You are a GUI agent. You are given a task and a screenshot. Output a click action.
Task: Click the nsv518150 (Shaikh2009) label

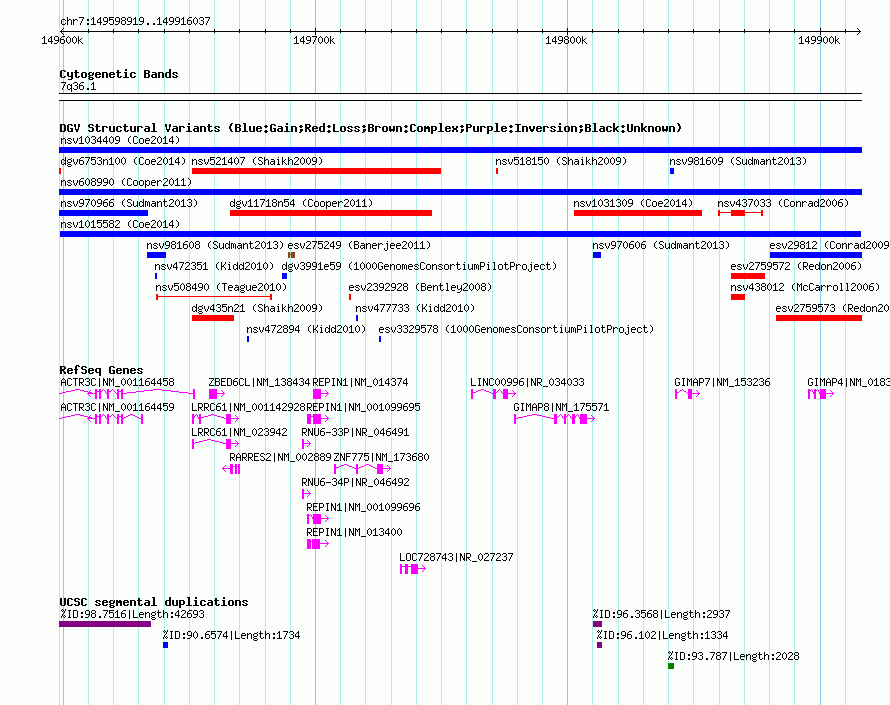coord(561,161)
